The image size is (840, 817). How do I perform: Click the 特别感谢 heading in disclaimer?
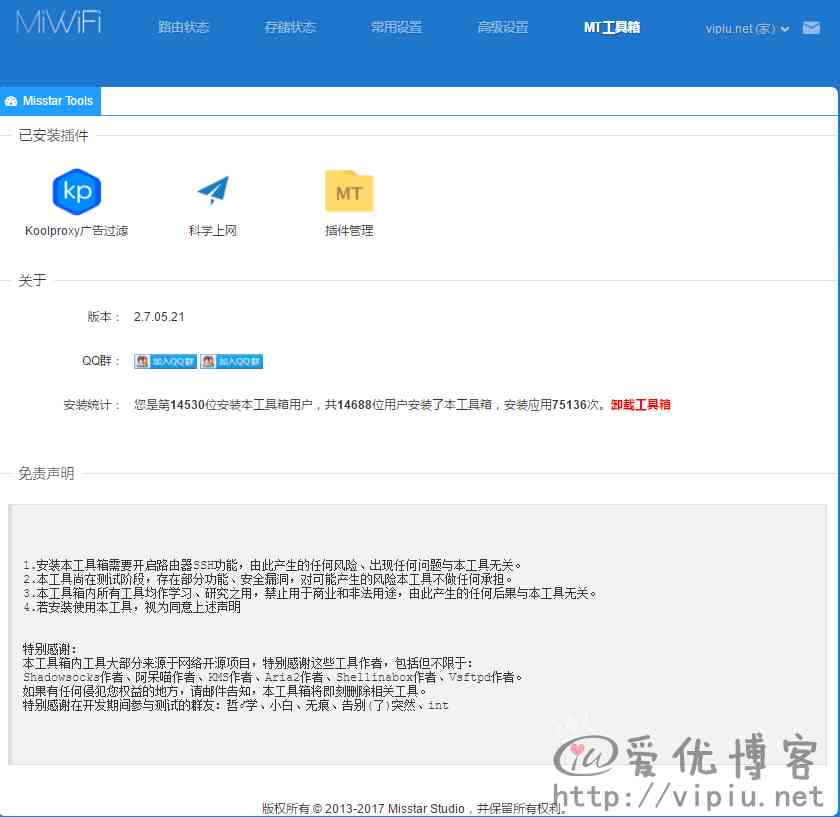50,649
